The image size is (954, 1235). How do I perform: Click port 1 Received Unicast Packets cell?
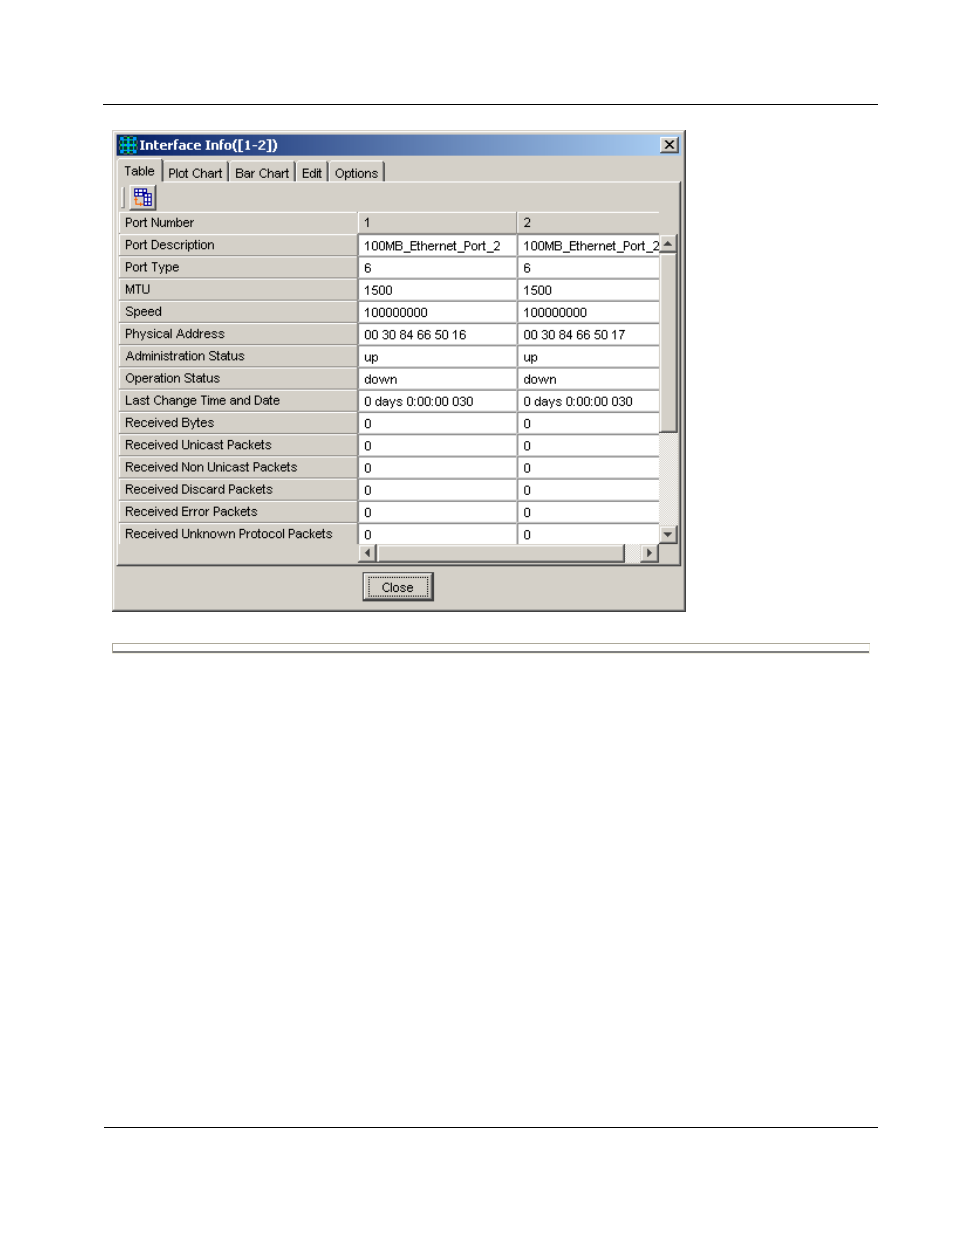437,446
